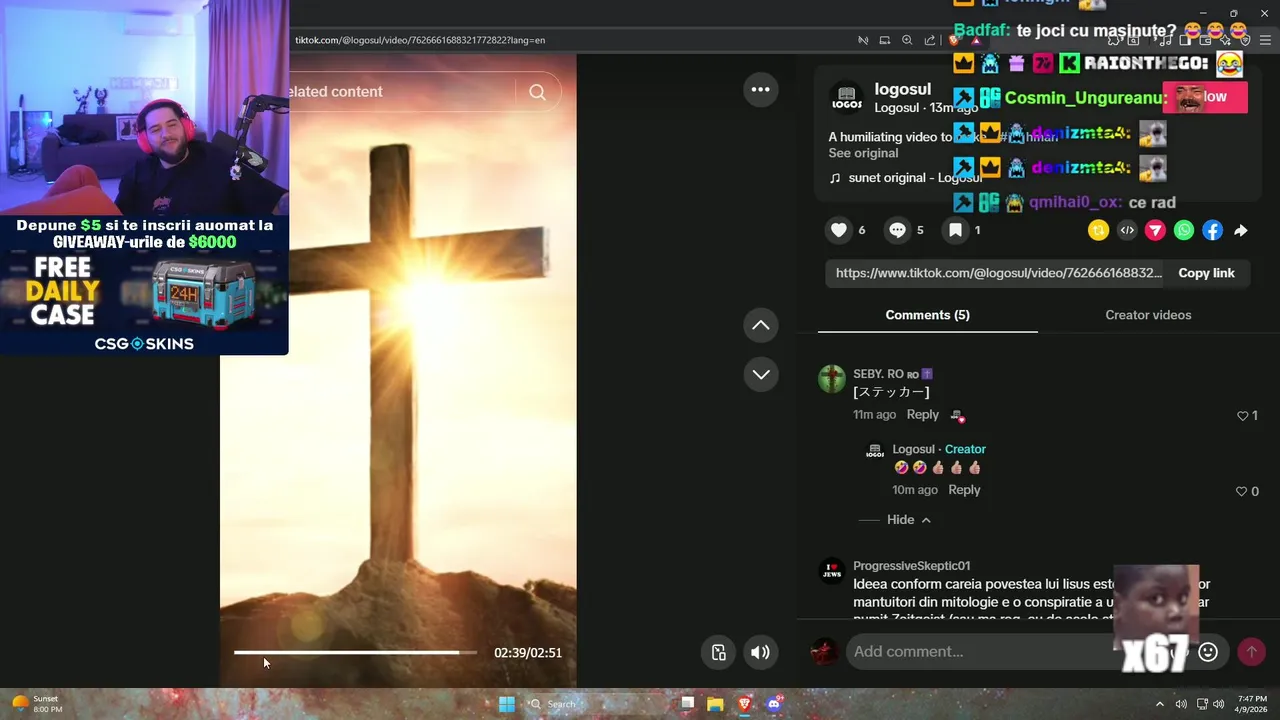Toggle auto-scroll icon beside the volume button
This screenshot has width=1280, height=720.
pyautogui.click(x=718, y=653)
